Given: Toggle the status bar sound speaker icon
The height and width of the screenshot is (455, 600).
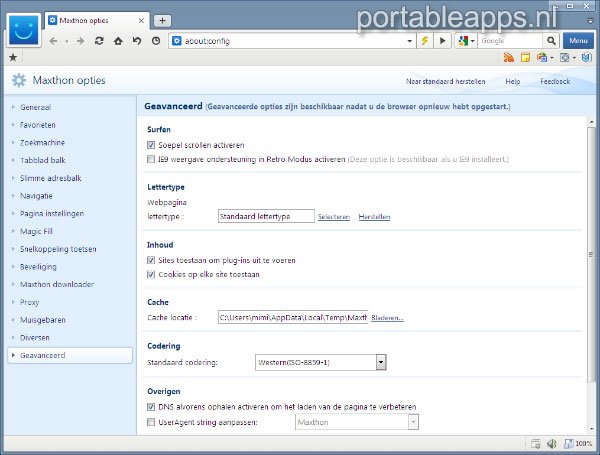Looking at the screenshot, I should [551, 444].
